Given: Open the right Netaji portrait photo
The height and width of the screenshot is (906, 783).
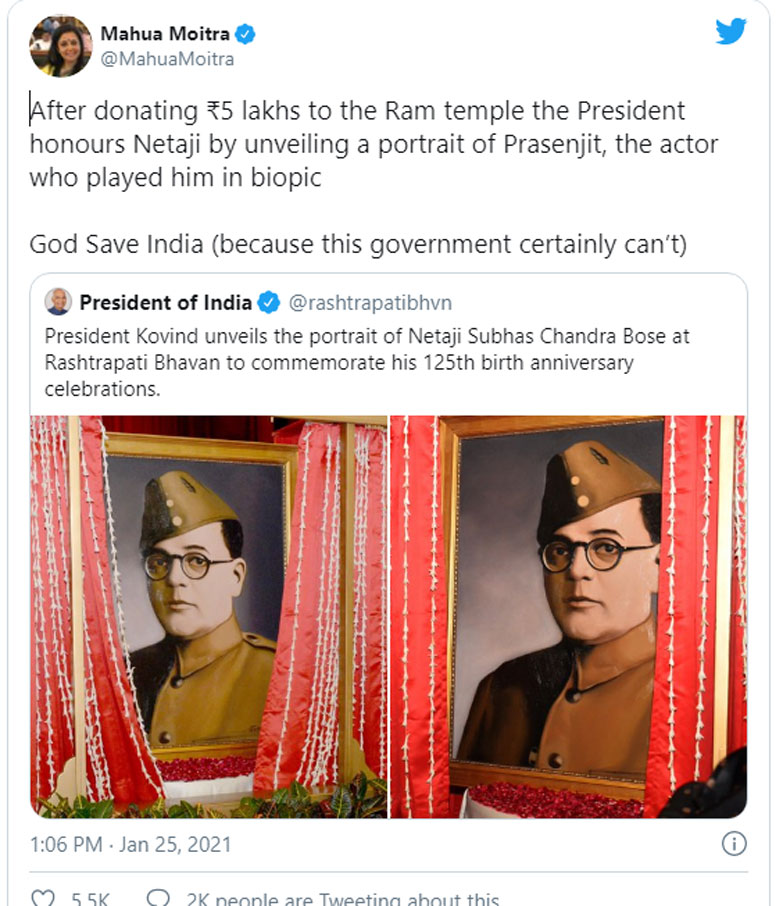Looking at the screenshot, I should click(x=568, y=617).
